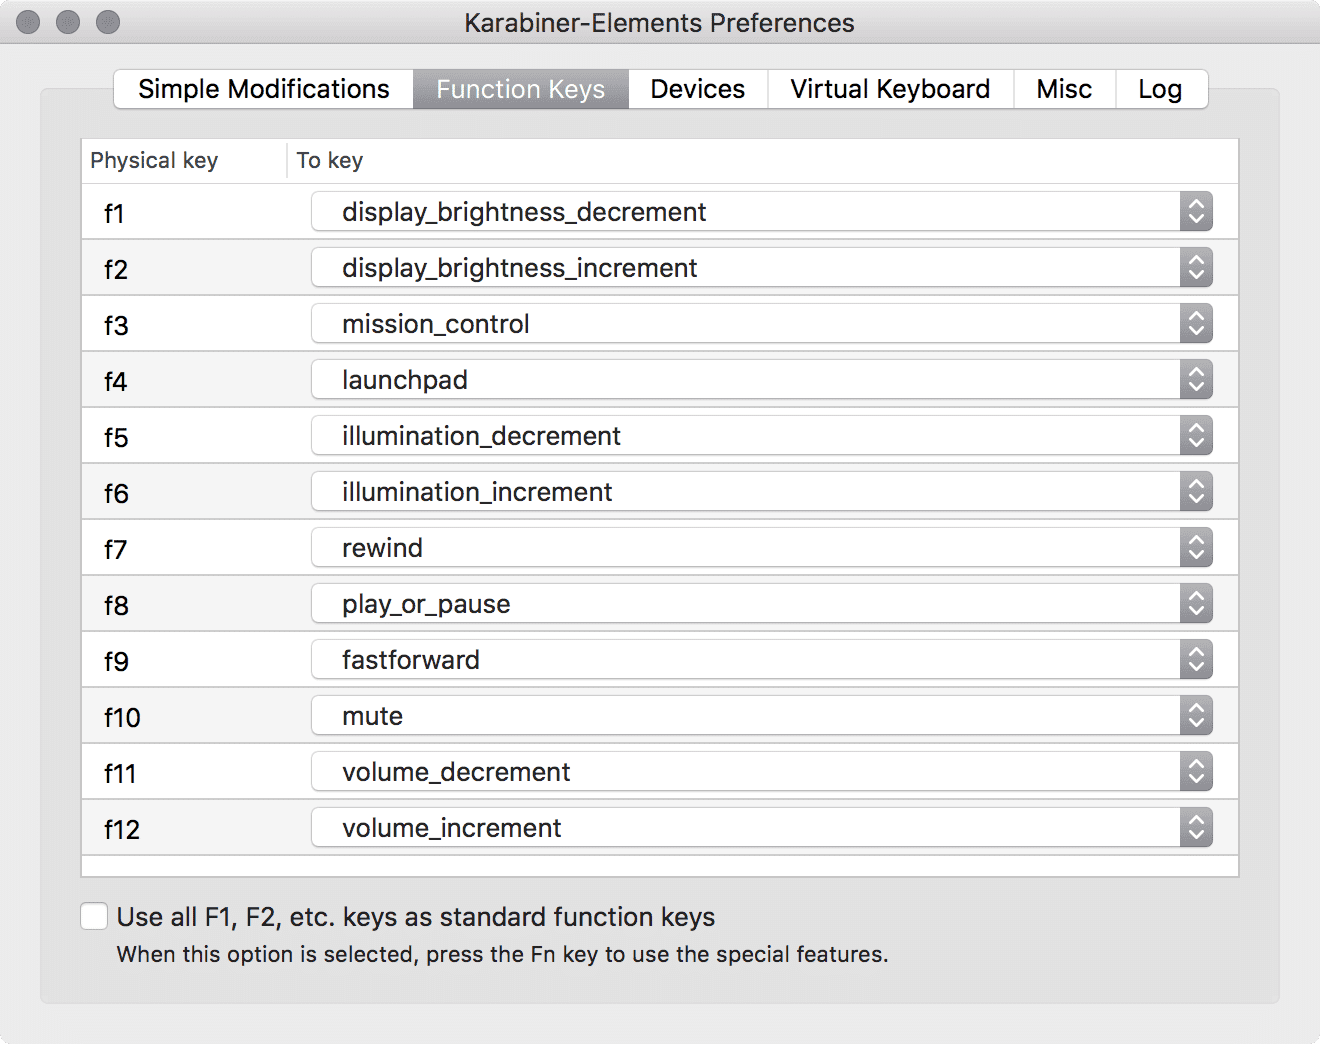Open the f7 rewind key dropdown
This screenshot has height=1044, width=1320.
pyautogui.click(x=761, y=548)
